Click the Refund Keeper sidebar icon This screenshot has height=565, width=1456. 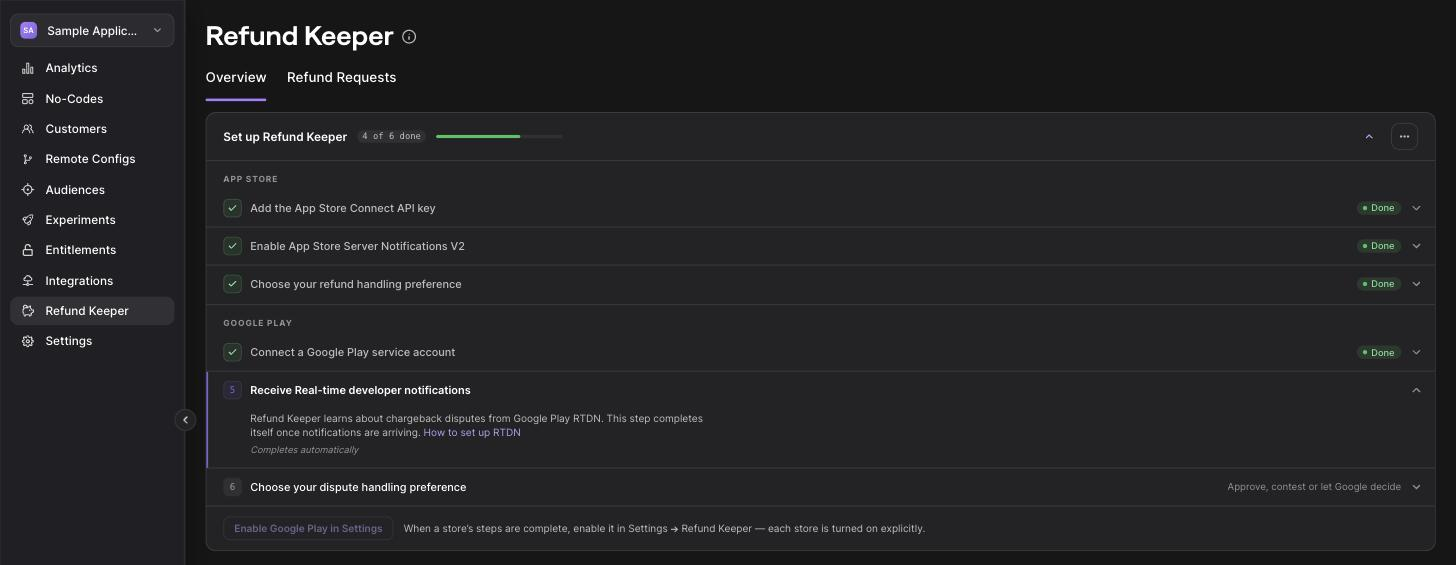[x=28, y=311]
